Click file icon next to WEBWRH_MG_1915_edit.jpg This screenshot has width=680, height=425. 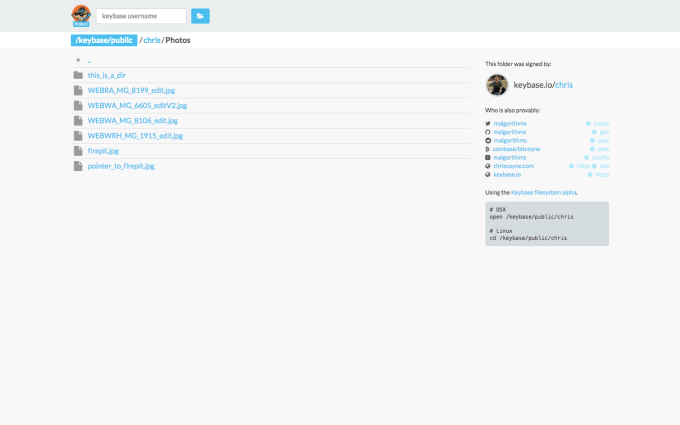78,136
